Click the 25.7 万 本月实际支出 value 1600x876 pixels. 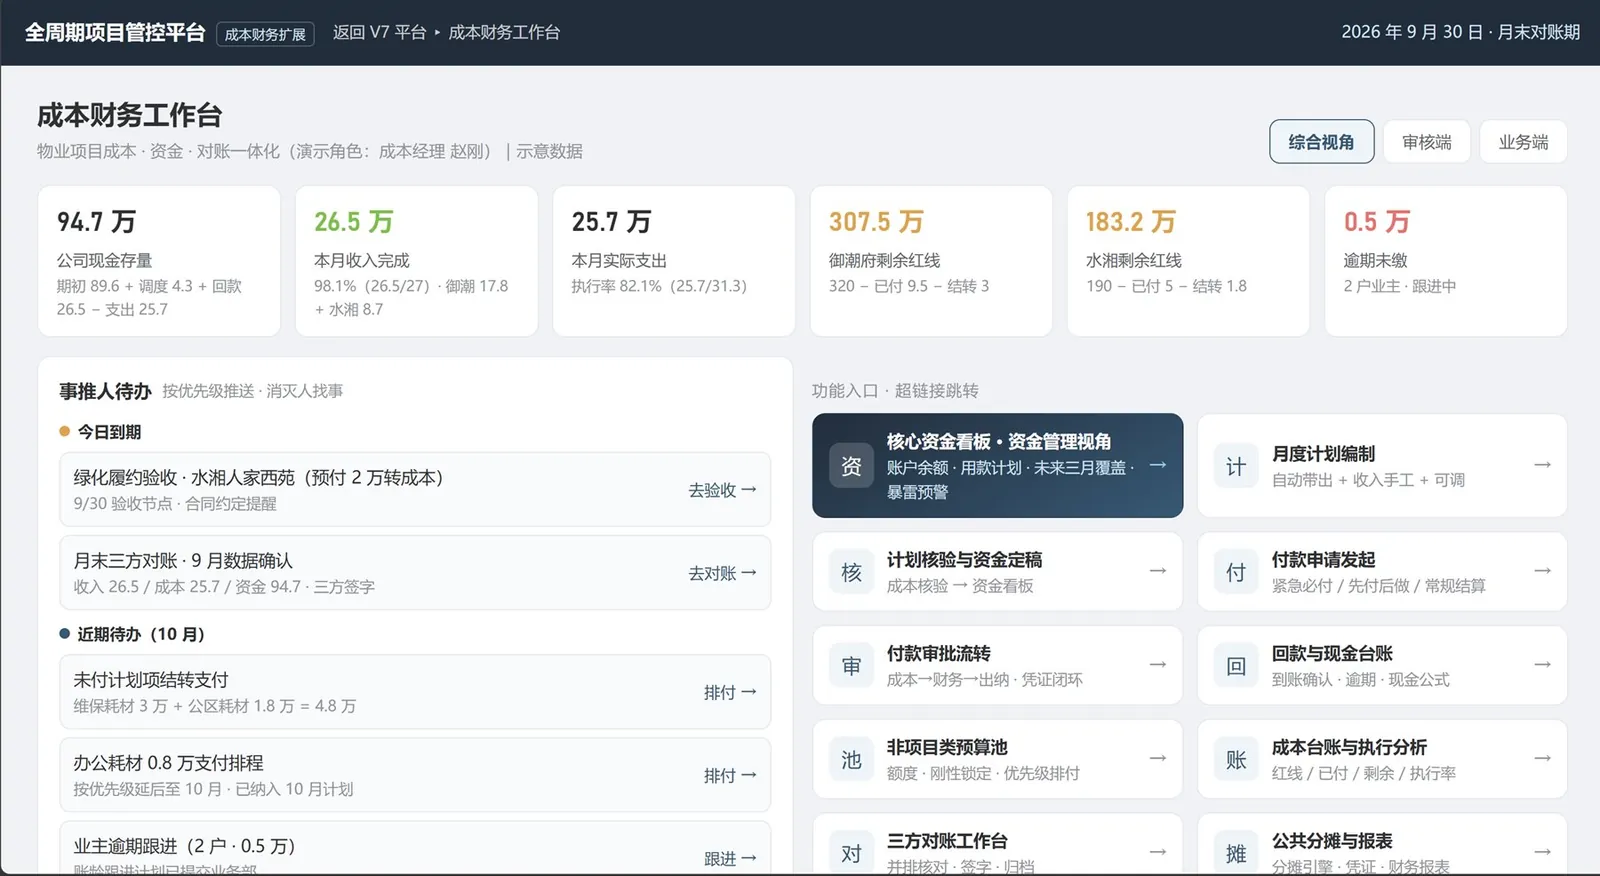click(611, 221)
